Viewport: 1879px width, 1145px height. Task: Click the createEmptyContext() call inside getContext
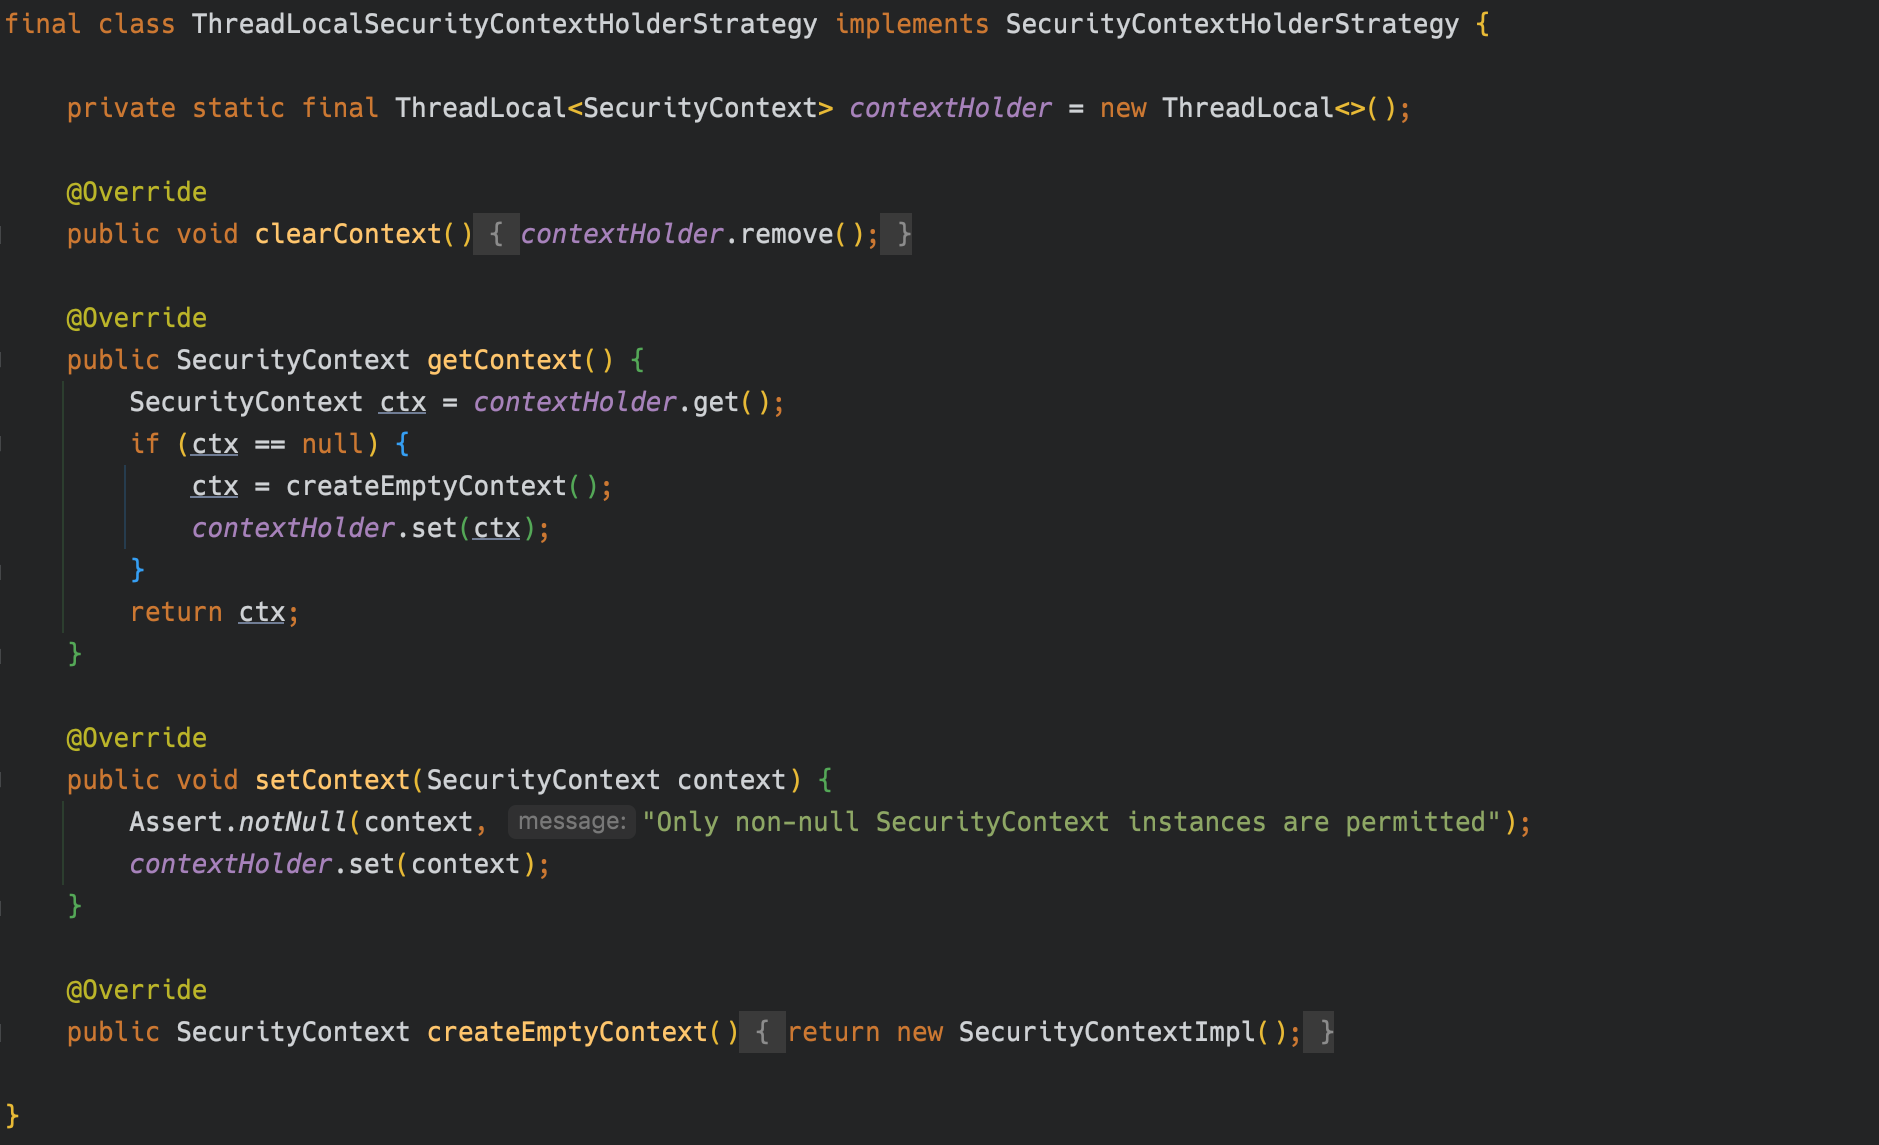coord(441,486)
